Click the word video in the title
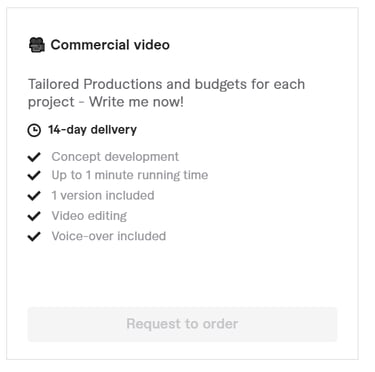Viewport: 375px width, 372px height. click(x=152, y=45)
